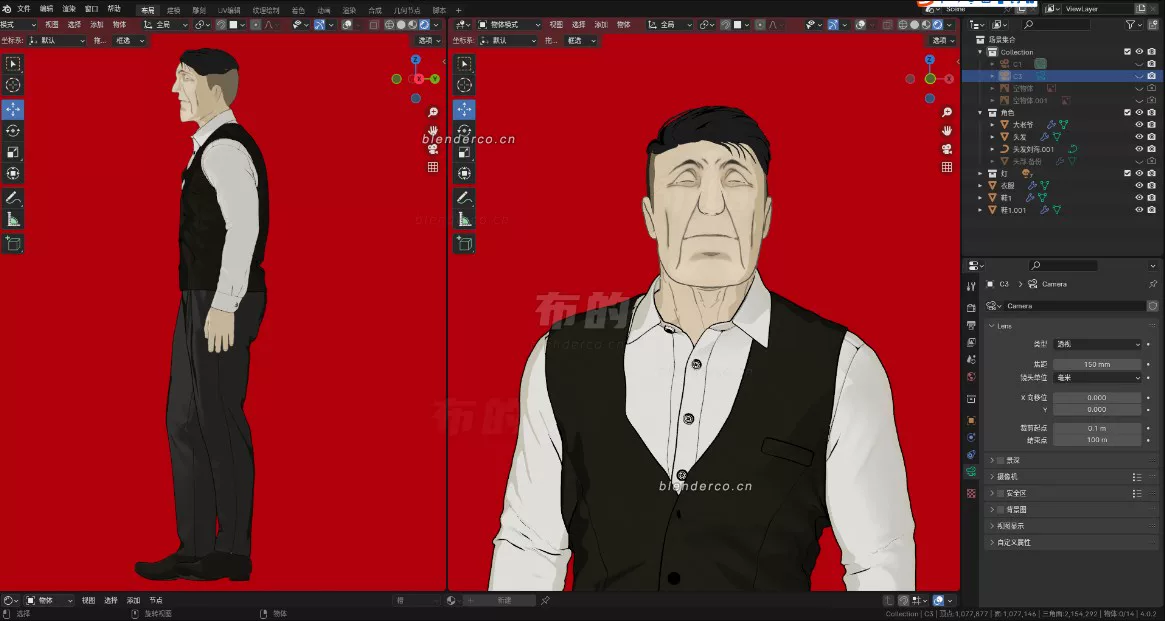Image resolution: width=1165 pixels, height=621 pixels.
Task: Switch to the UV编辑 workspace tab
Action: (228, 10)
